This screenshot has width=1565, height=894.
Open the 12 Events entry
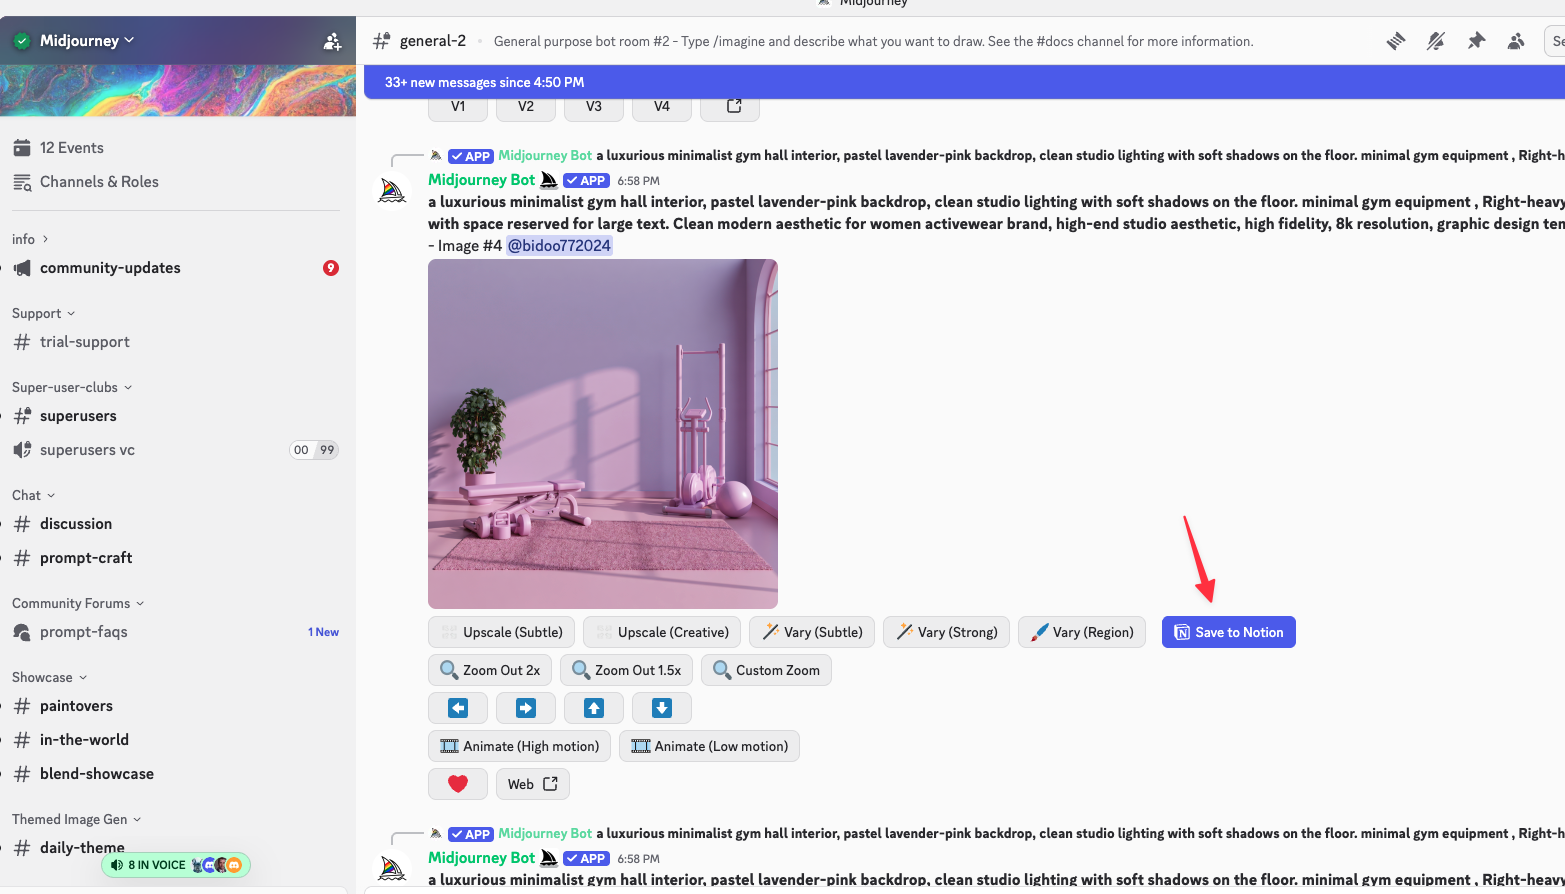click(x=71, y=148)
